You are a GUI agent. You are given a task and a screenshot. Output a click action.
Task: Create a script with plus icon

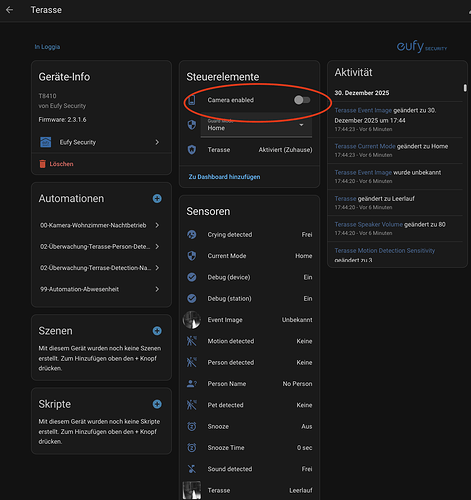pyautogui.click(x=157, y=404)
